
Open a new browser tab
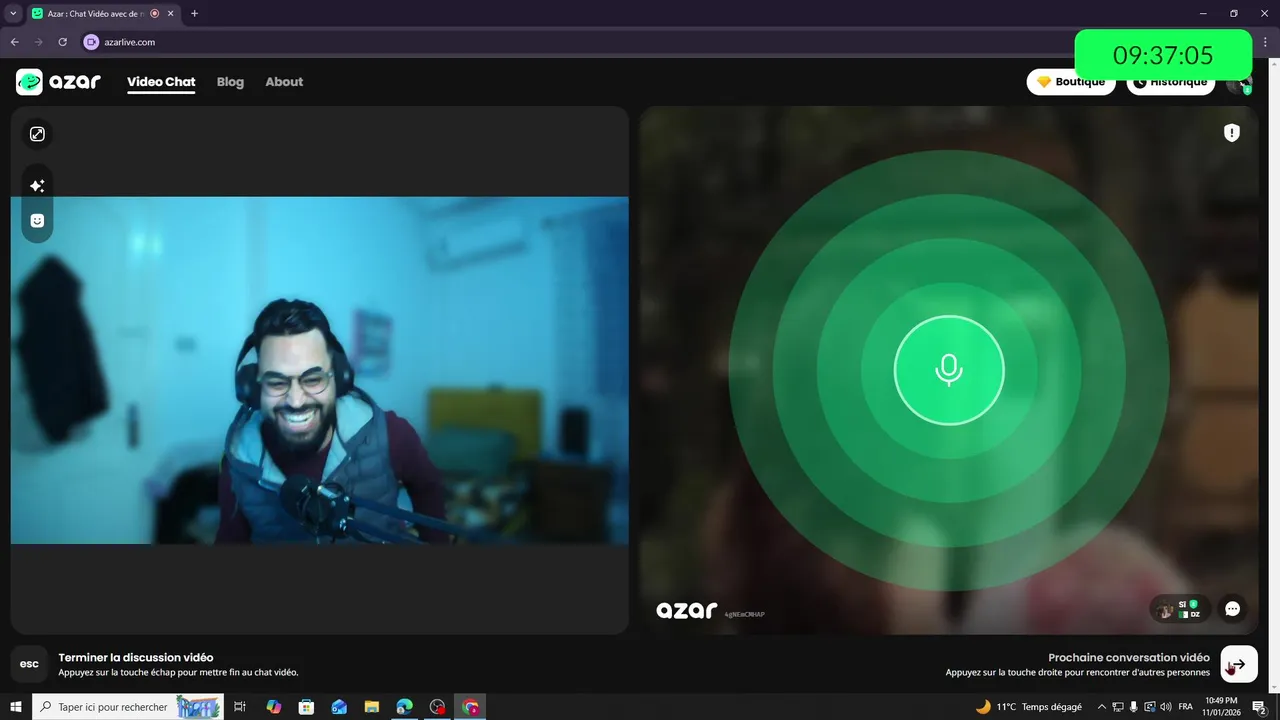(x=194, y=14)
